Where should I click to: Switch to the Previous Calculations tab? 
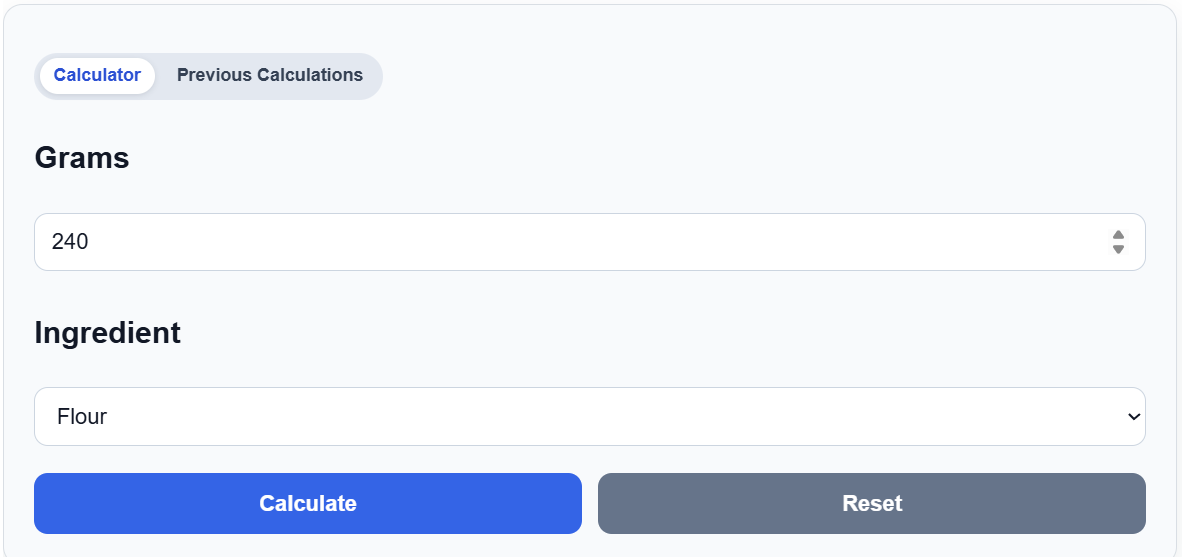pyautogui.click(x=270, y=75)
